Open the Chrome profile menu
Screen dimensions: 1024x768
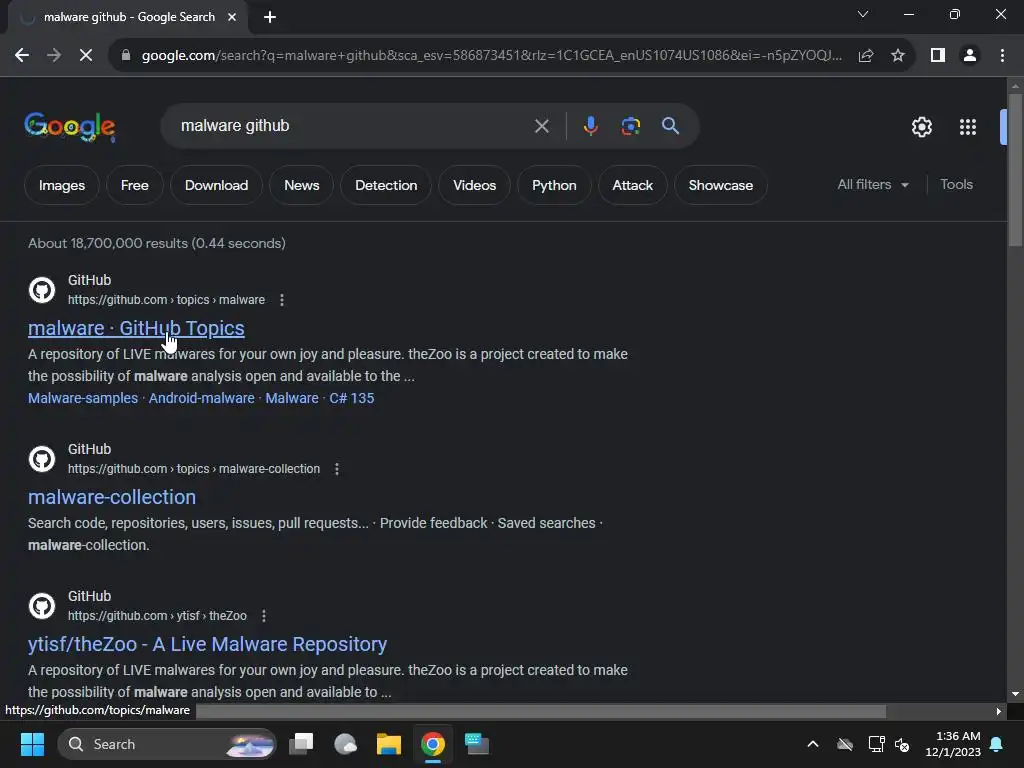coord(970,56)
